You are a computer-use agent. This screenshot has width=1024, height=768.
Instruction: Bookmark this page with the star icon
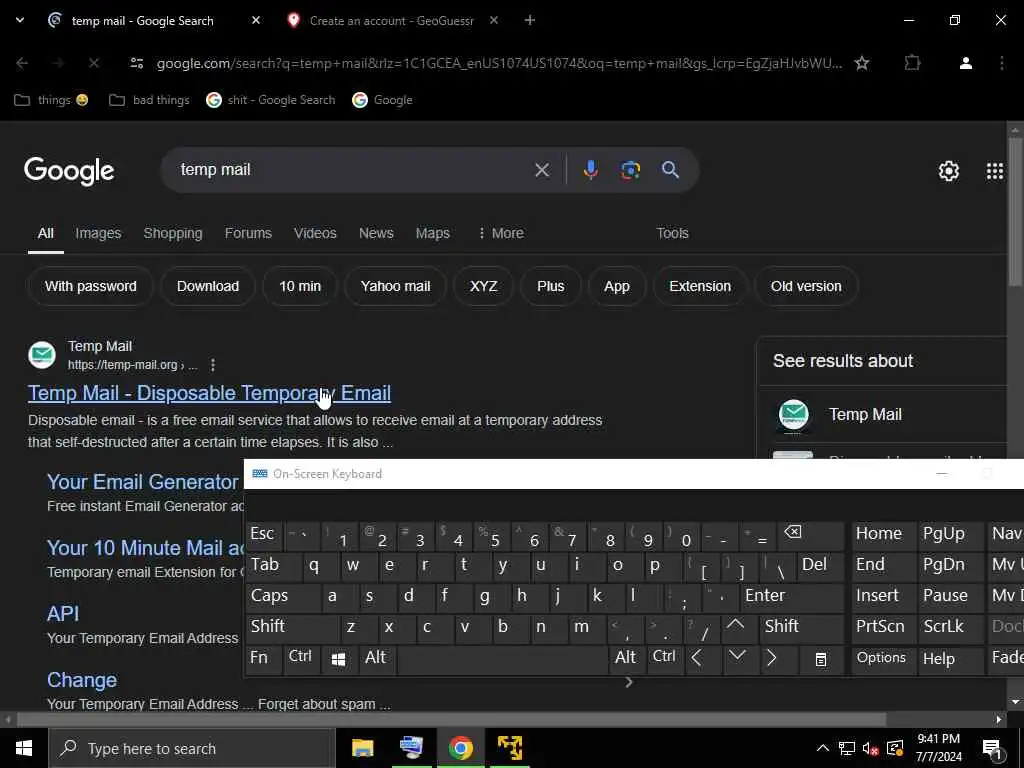[x=862, y=63]
